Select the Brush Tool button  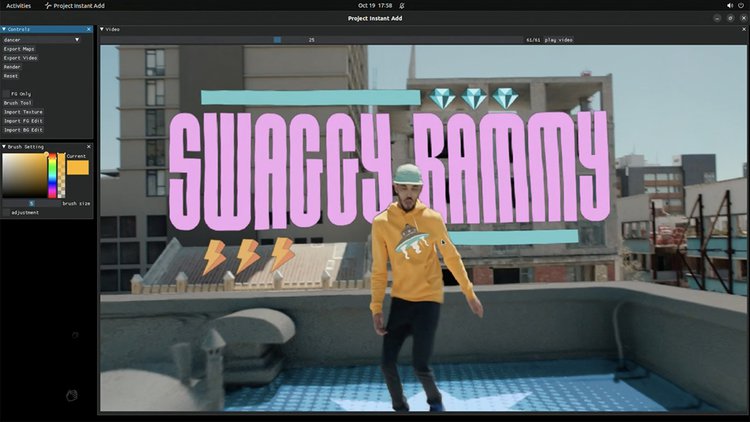pos(17,103)
